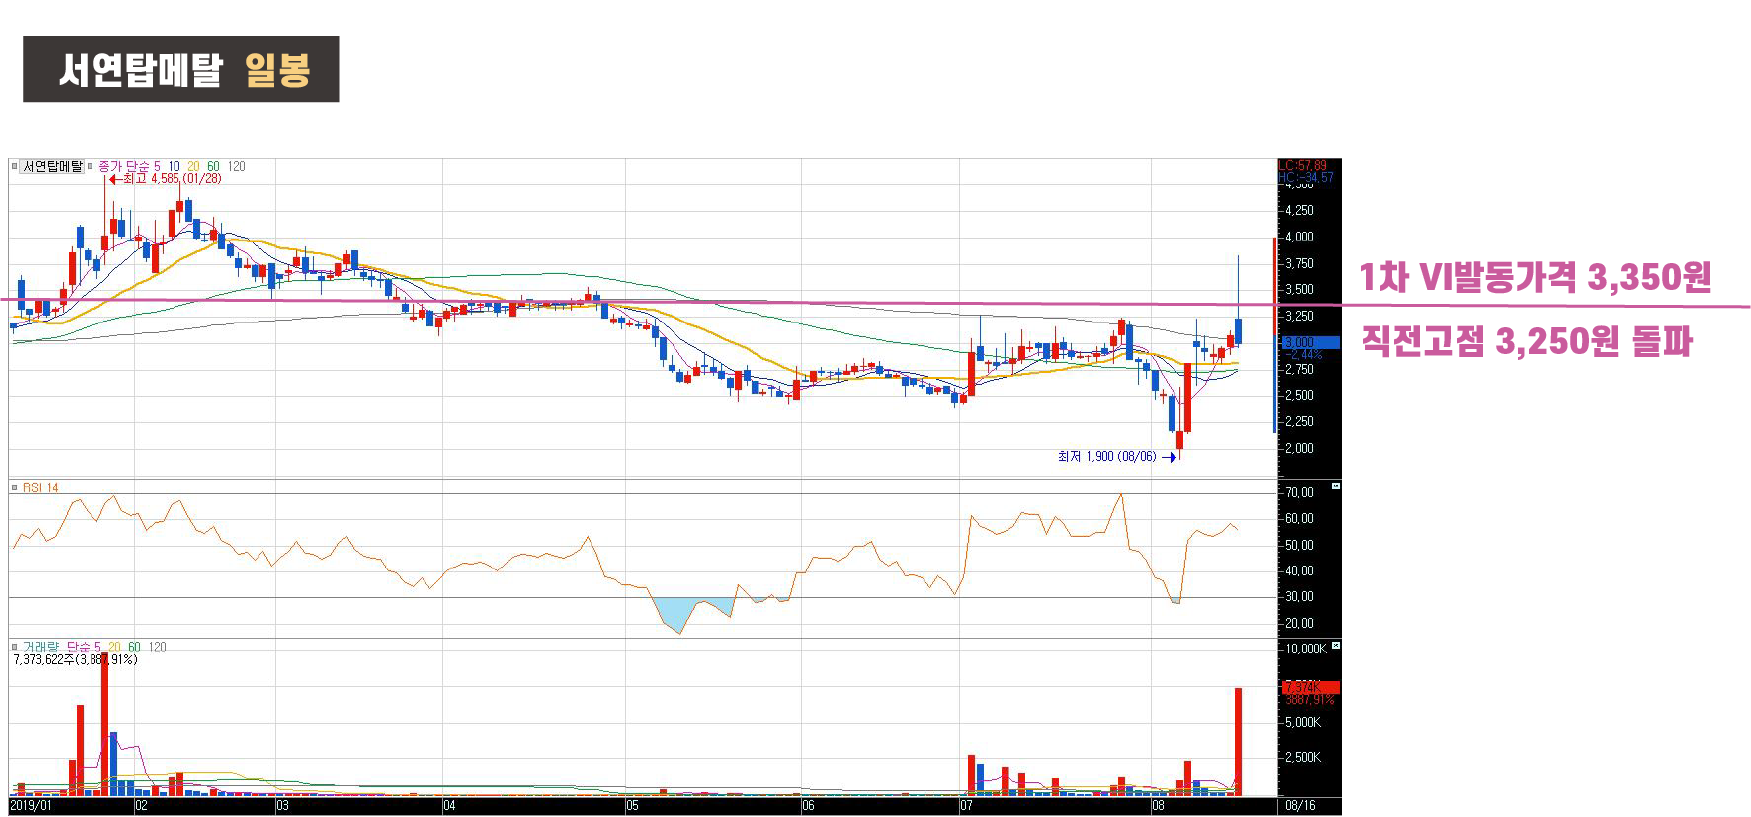
Task: Click the 70.00 RSI axis label
Action: pos(1299,493)
